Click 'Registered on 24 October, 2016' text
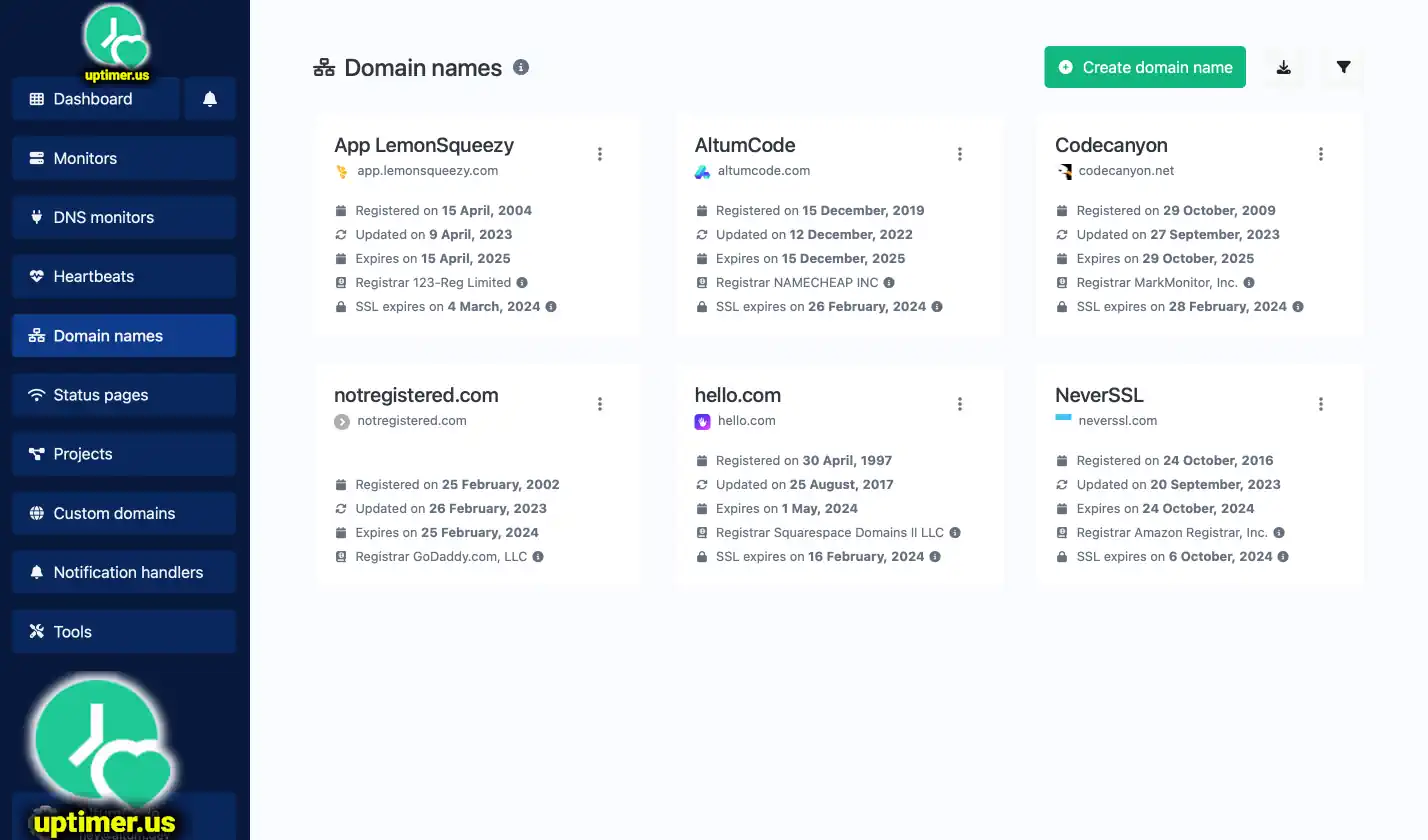 point(1175,461)
